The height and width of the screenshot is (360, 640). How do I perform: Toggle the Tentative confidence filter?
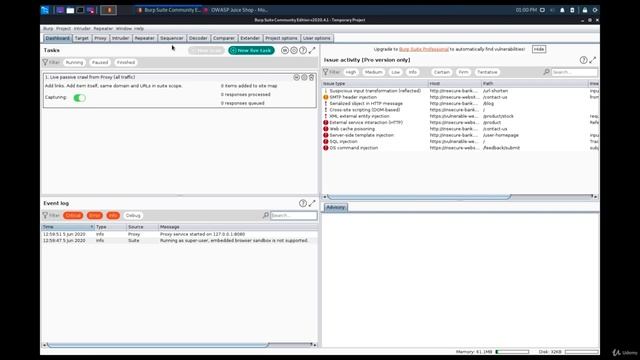coord(487,72)
